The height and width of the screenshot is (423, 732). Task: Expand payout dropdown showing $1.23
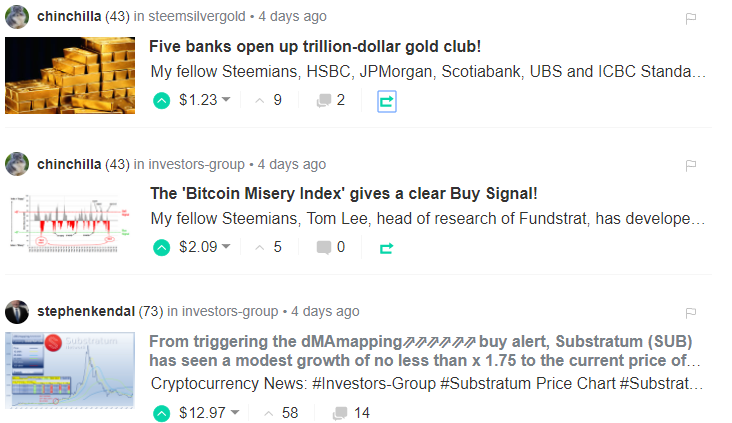pyautogui.click(x=225, y=100)
